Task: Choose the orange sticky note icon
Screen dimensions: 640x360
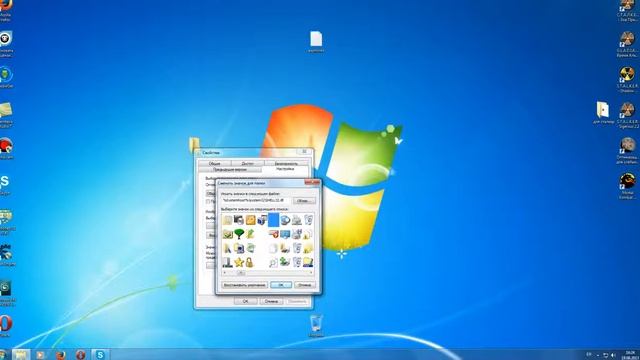Action: [250, 220]
